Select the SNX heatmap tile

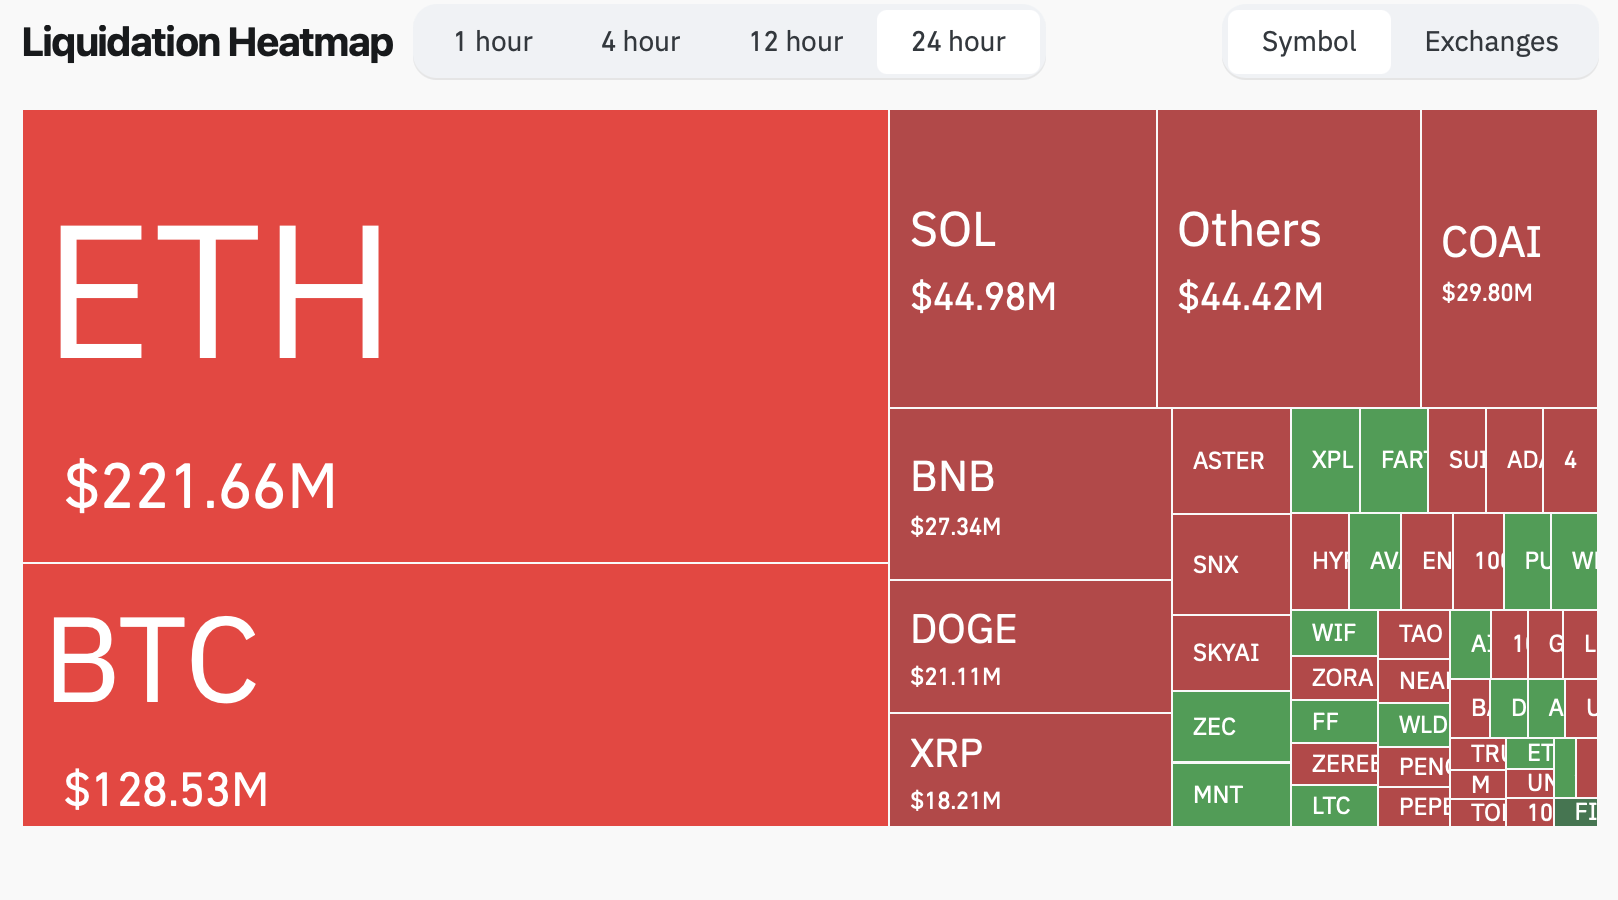(x=1231, y=564)
